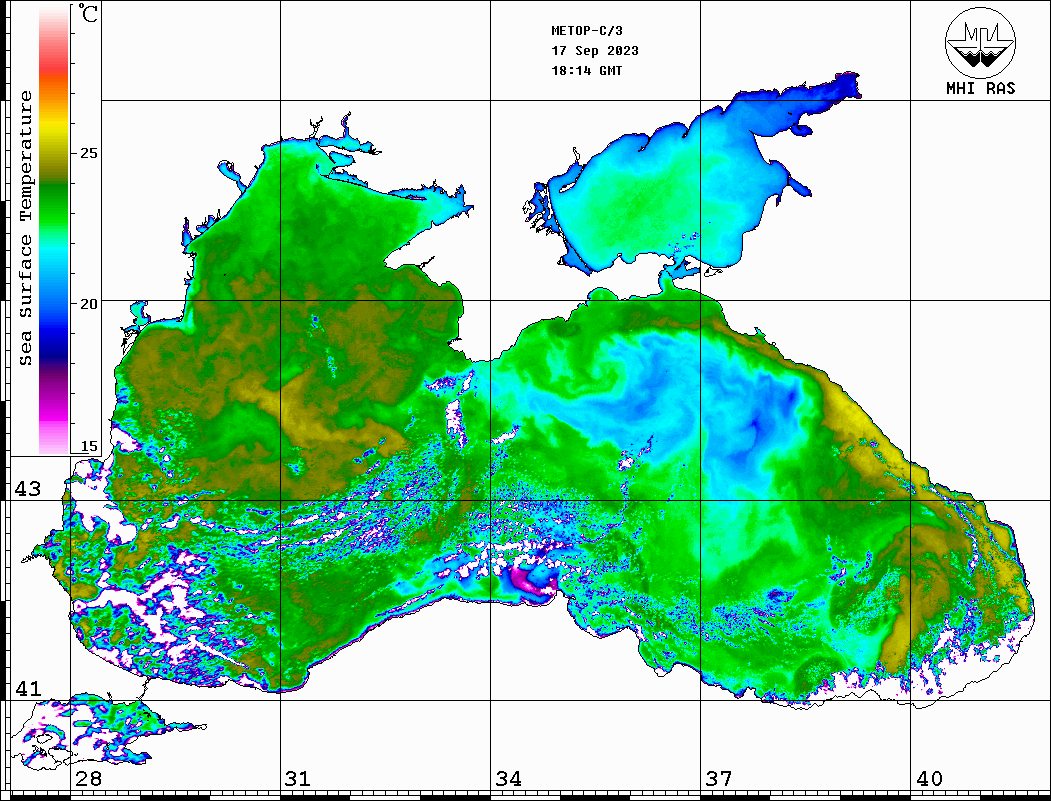Click the 18:14 GMT time label
1051x801 pixels.
coord(586,71)
